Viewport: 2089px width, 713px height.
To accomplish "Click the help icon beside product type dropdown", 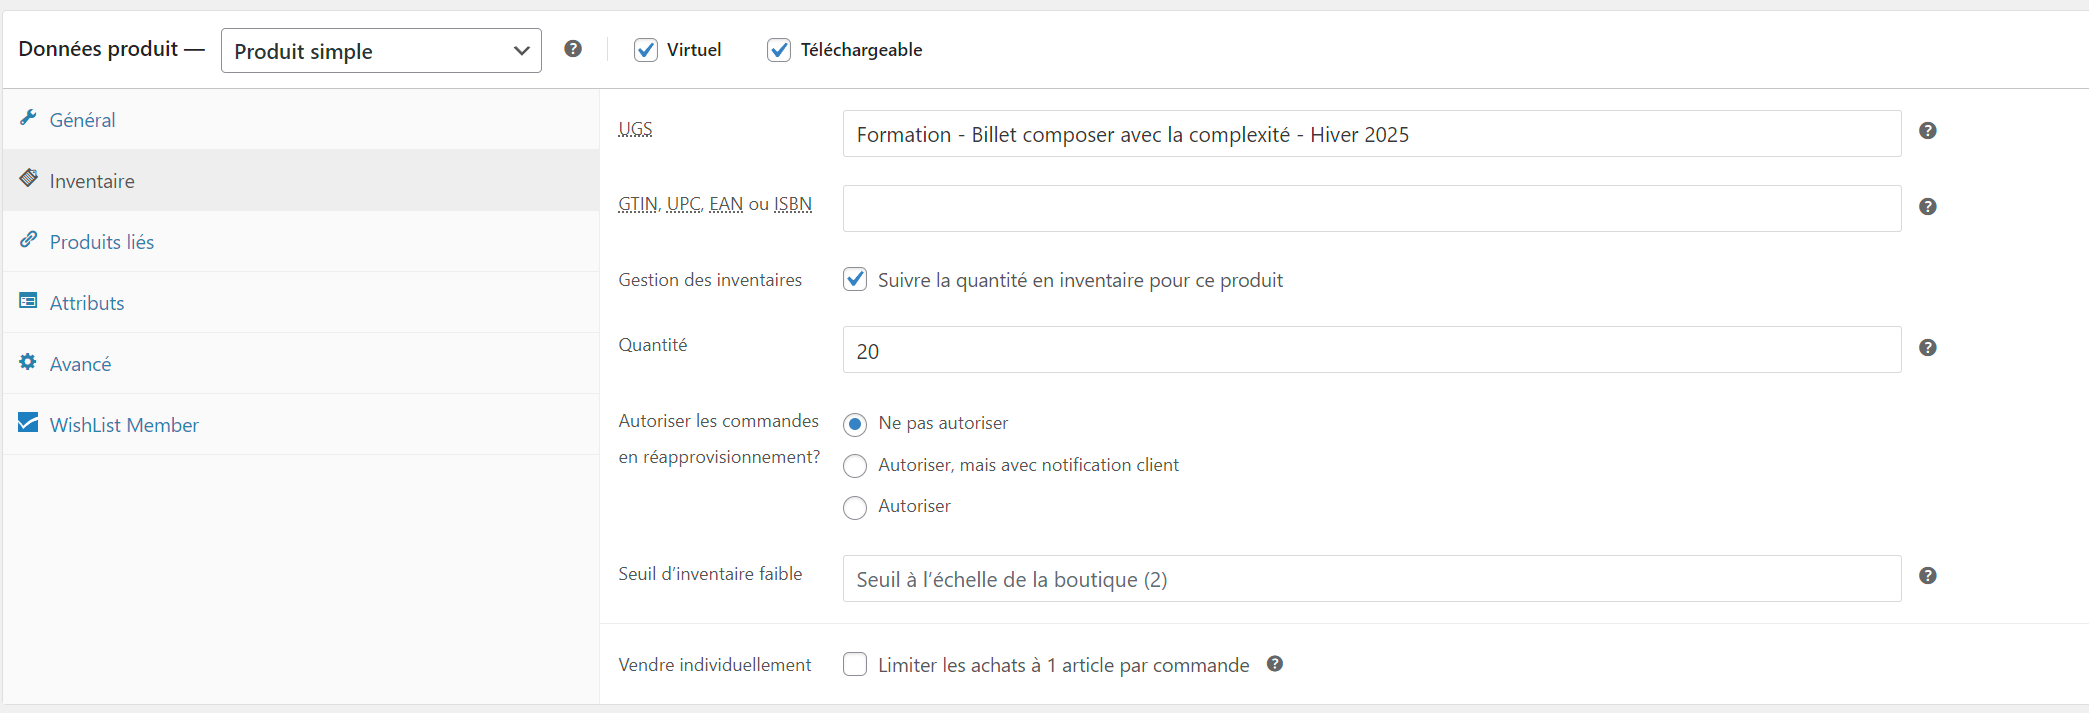I will (x=573, y=49).
